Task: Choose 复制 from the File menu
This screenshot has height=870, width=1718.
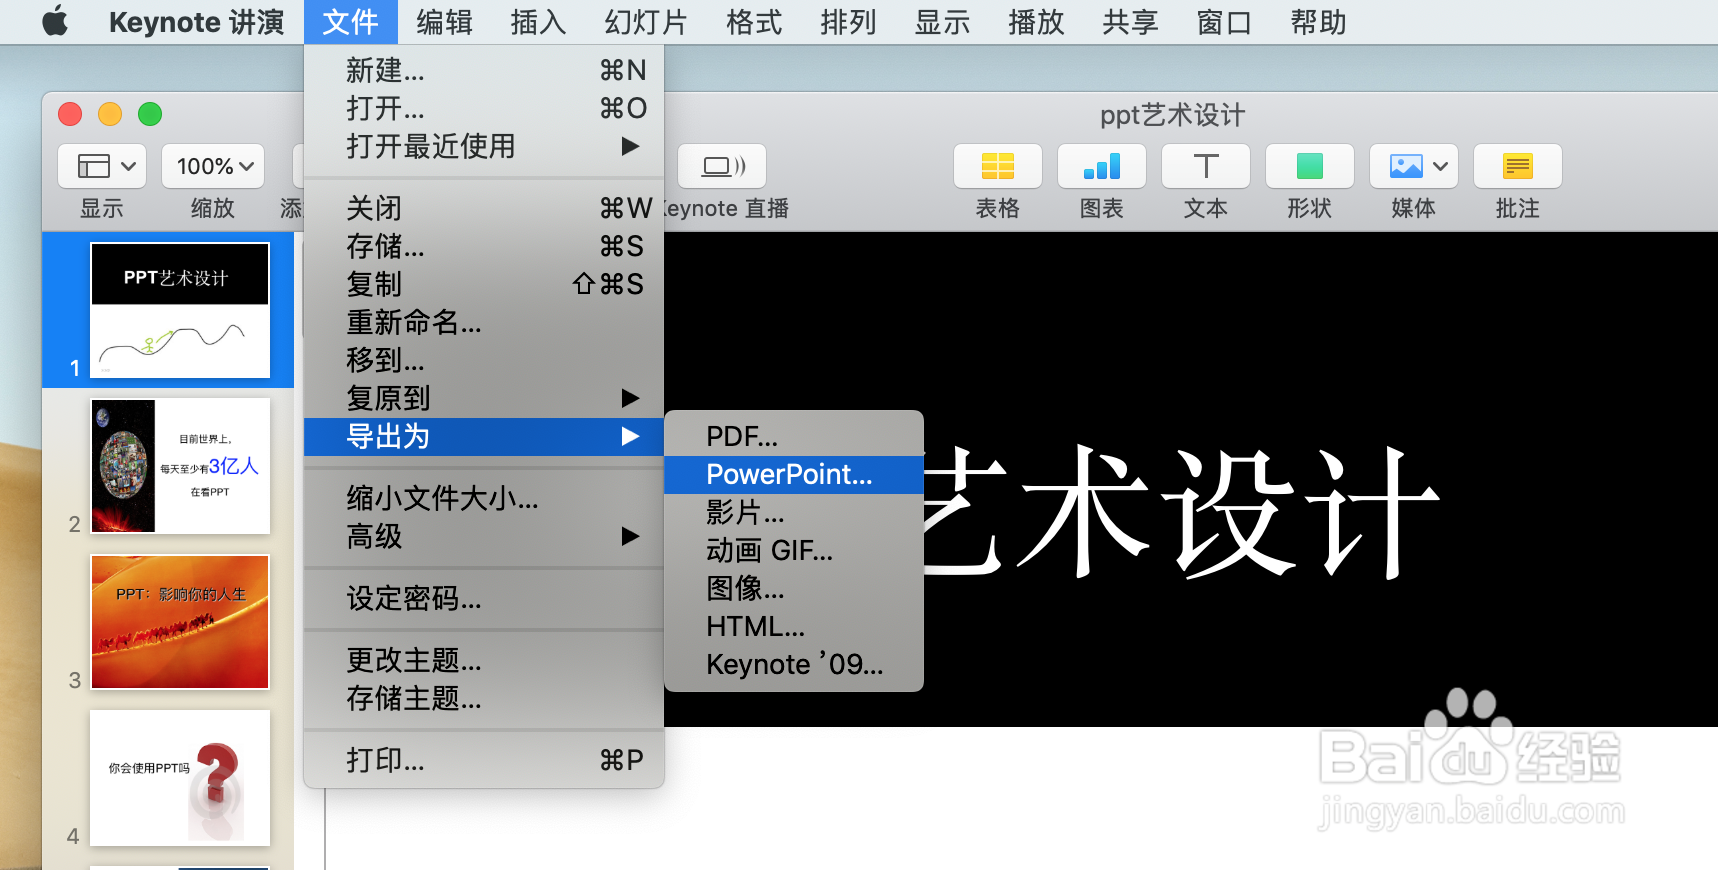Action: pyautogui.click(x=484, y=284)
